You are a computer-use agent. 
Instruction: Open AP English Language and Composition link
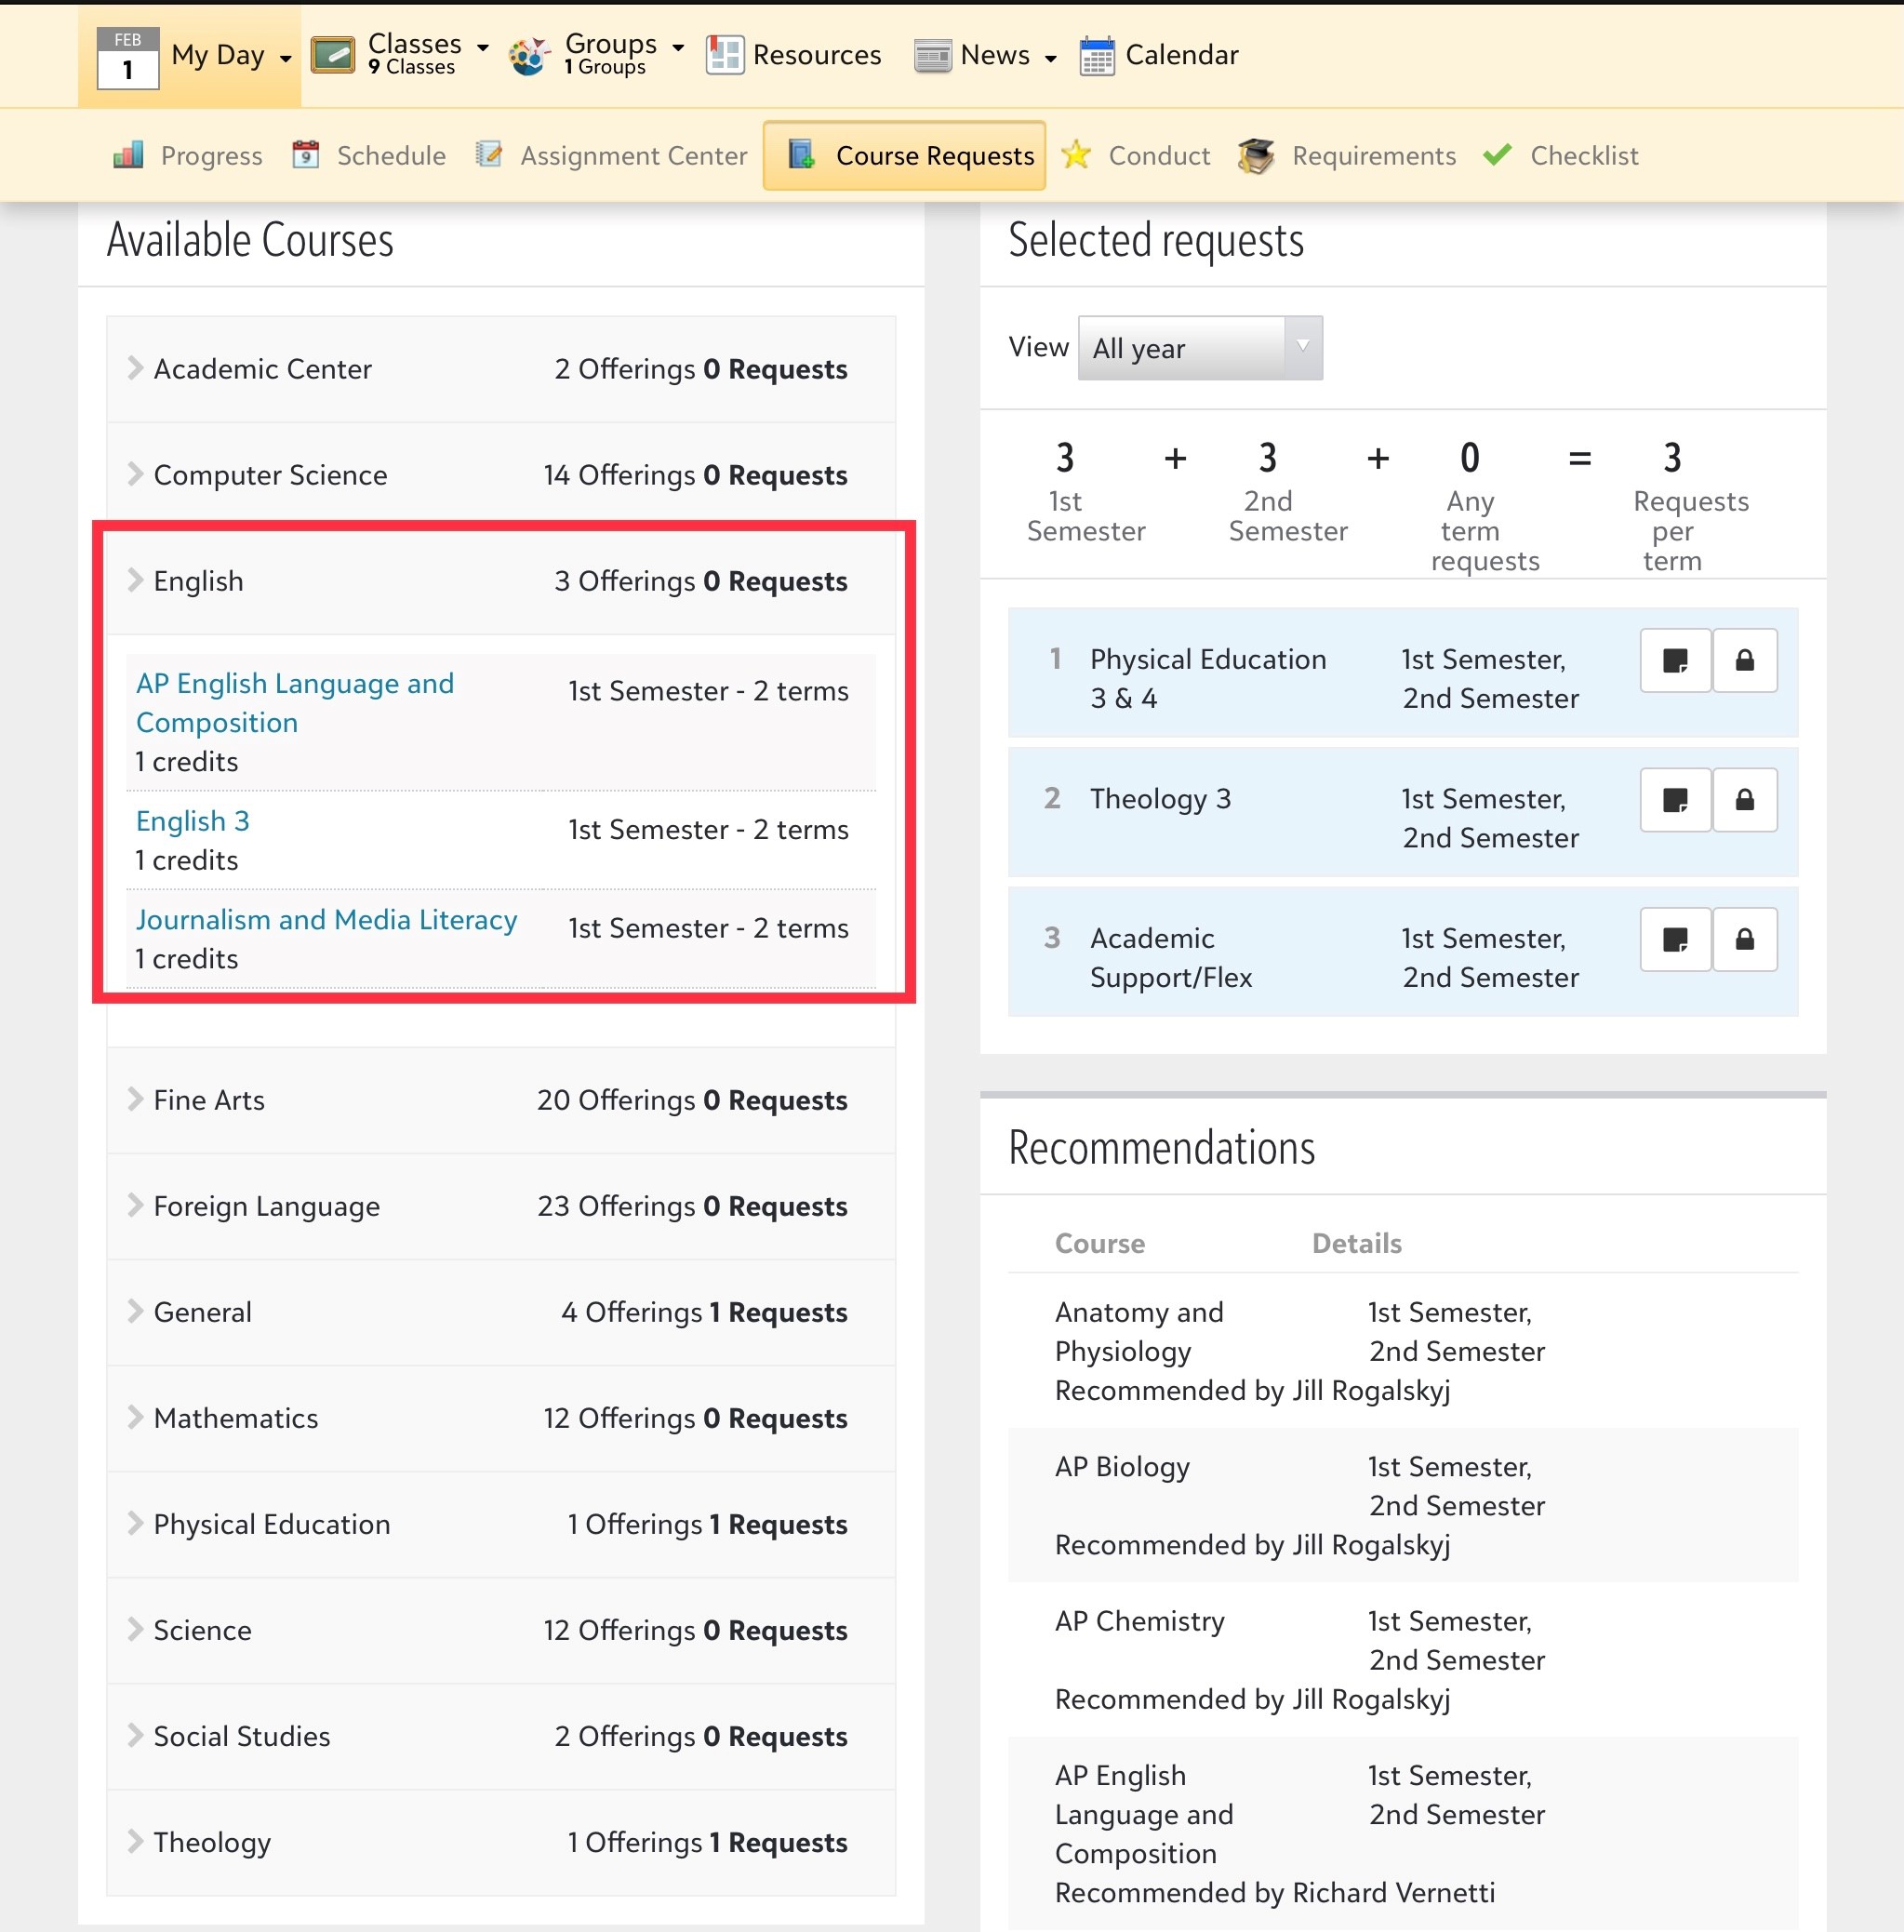tap(295, 703)
